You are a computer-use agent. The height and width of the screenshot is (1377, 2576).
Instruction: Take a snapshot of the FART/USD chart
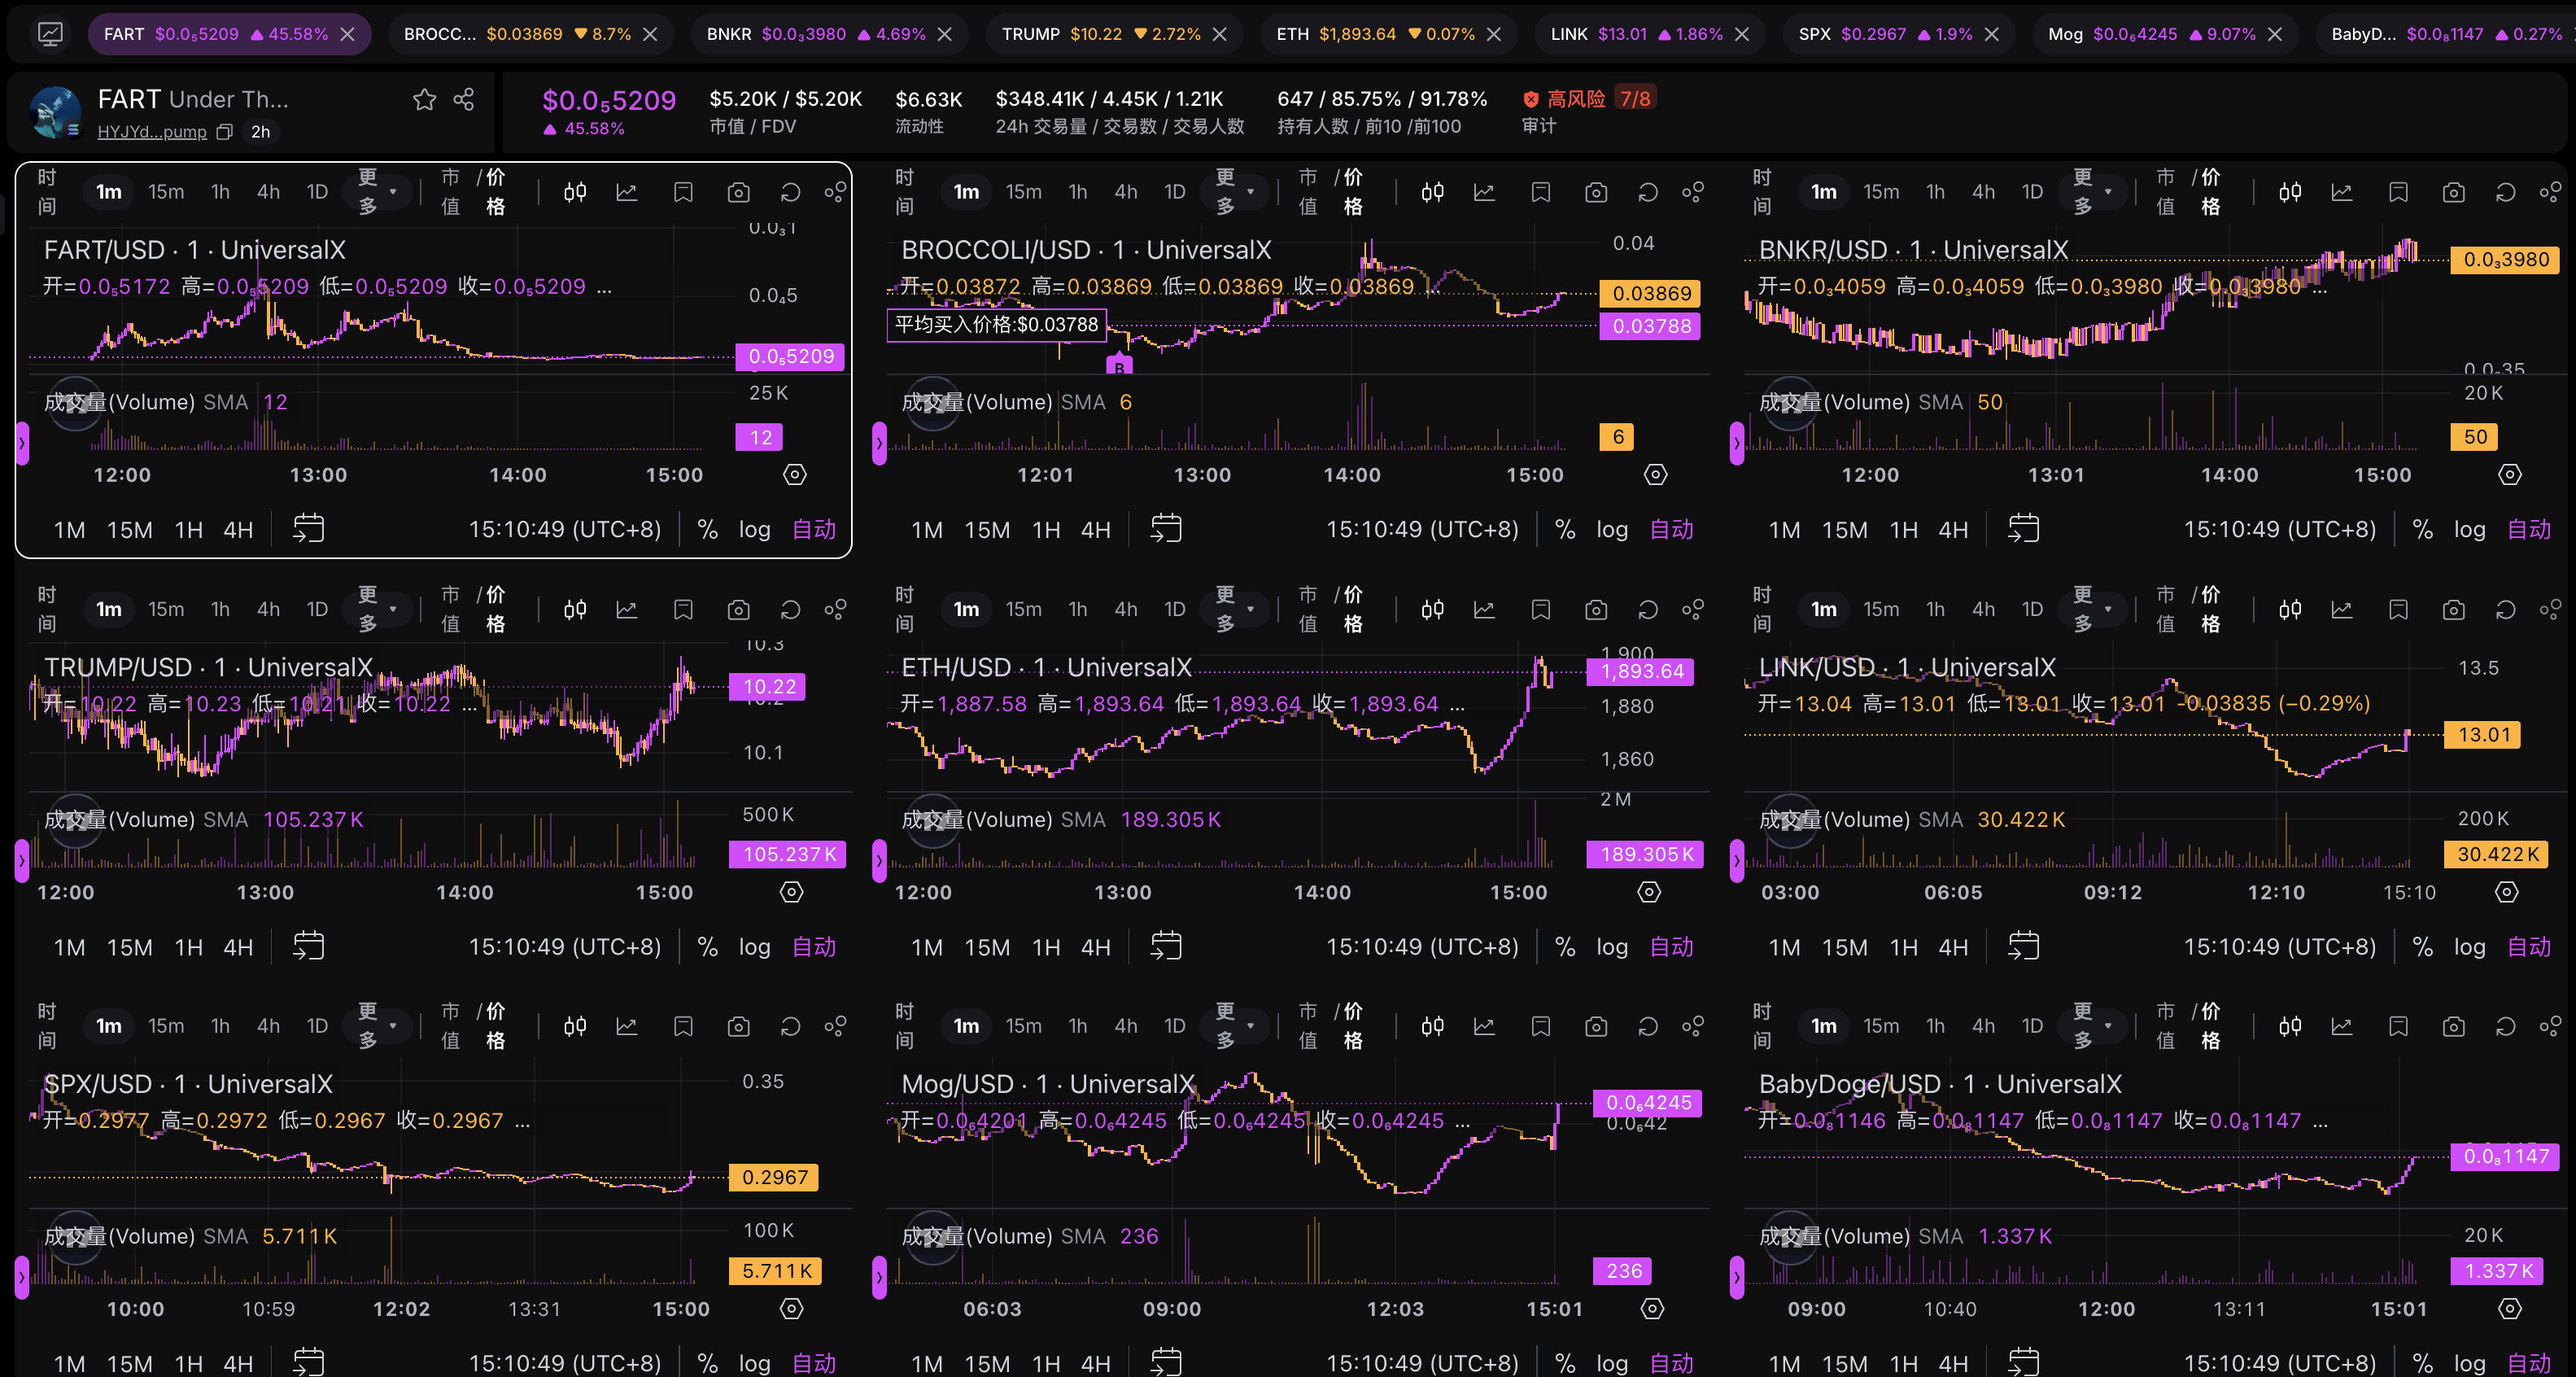[738, 192]
